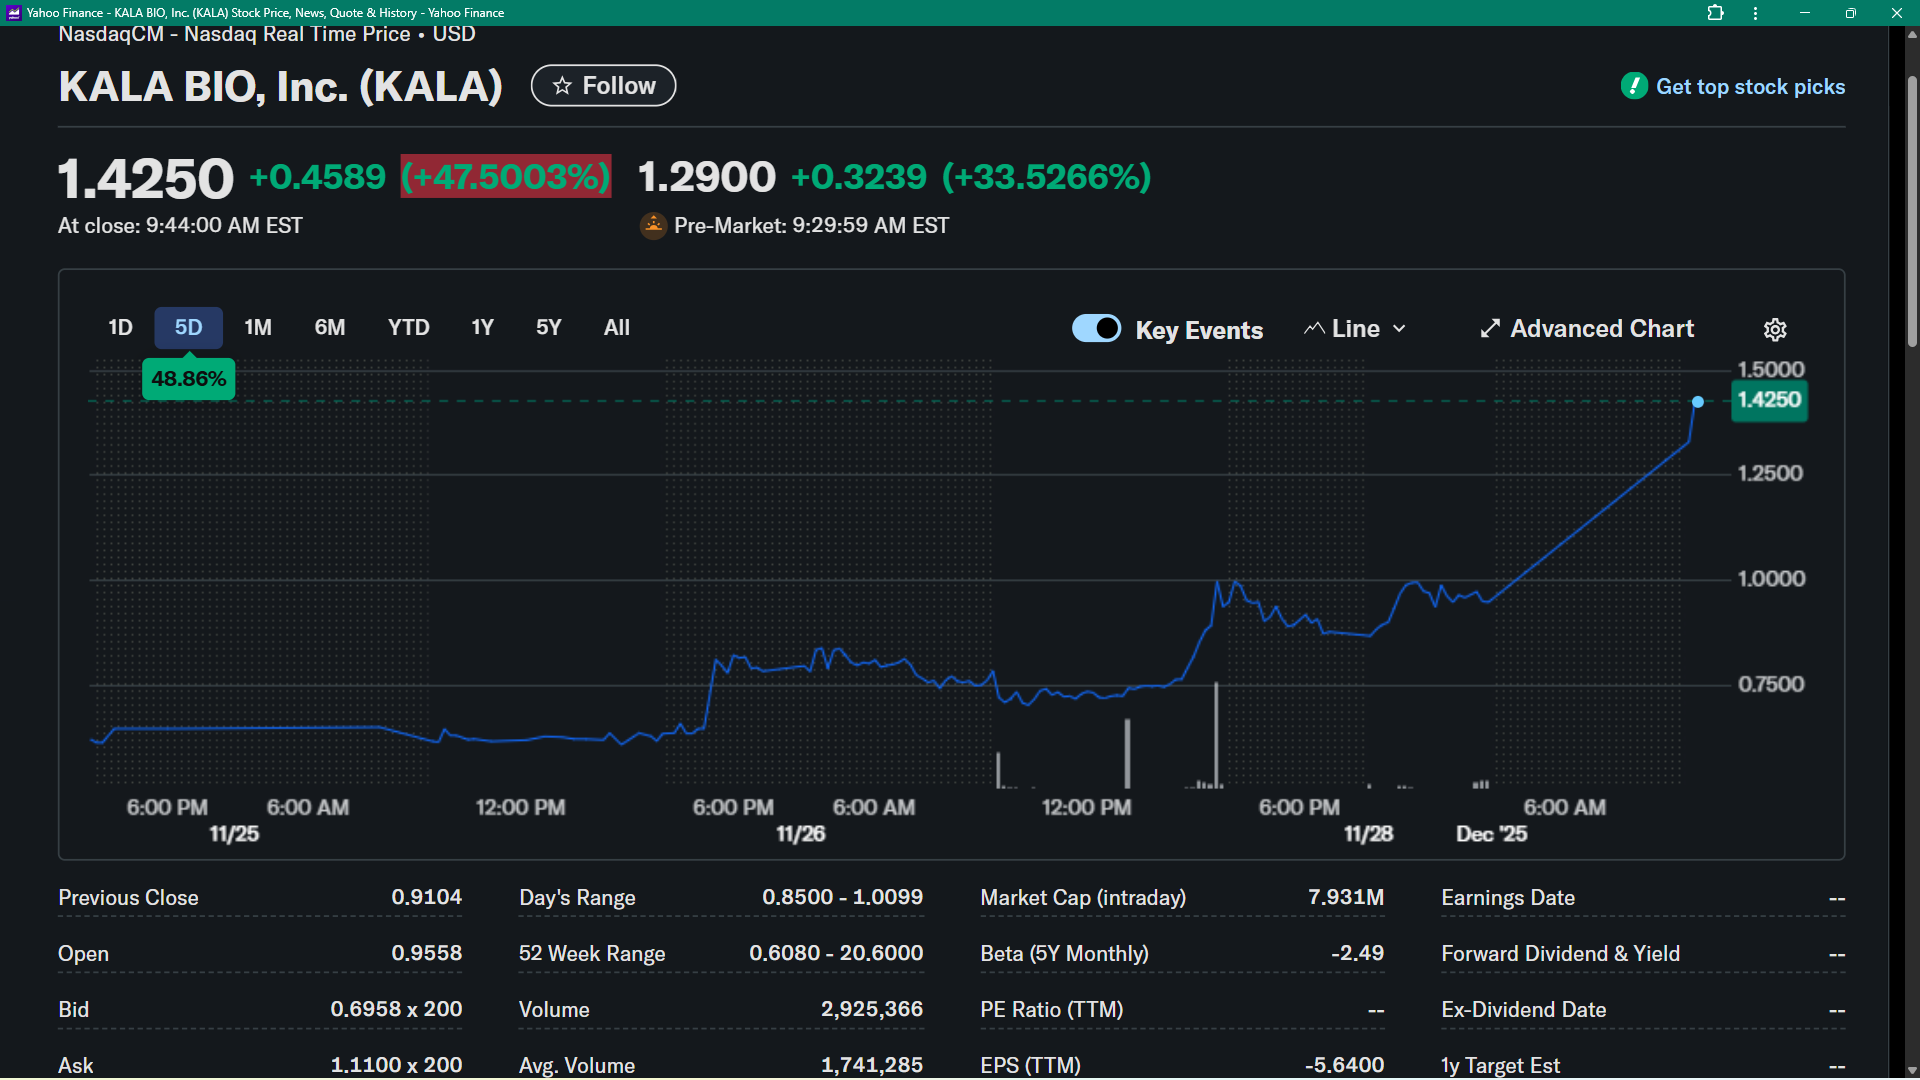Open the Line chart type dropdown
Screen dimensions: 1920x1080
point(1355,328)
